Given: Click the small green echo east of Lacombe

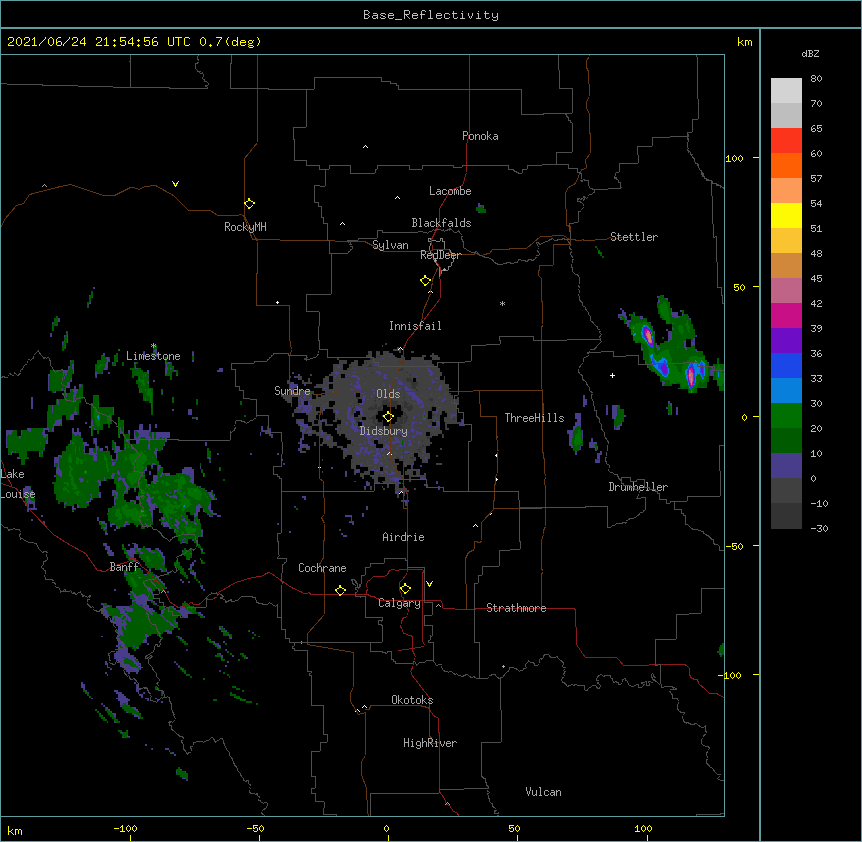Looking at the screenshot, I should tap(481, 208).
